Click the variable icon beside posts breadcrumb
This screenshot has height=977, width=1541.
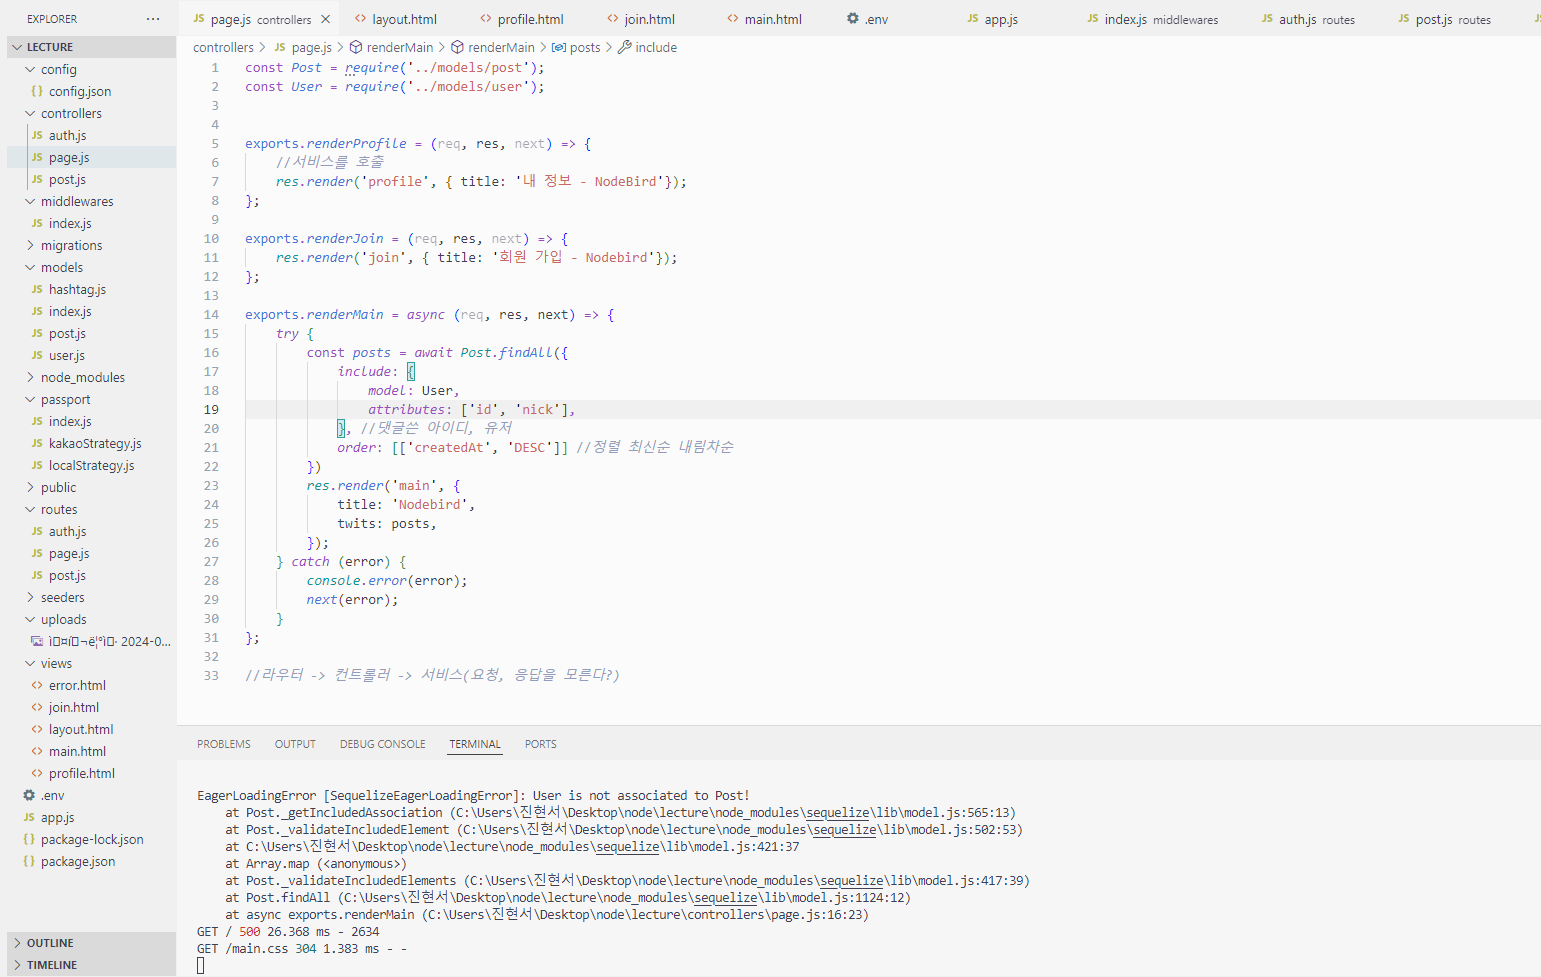[559, 47]
